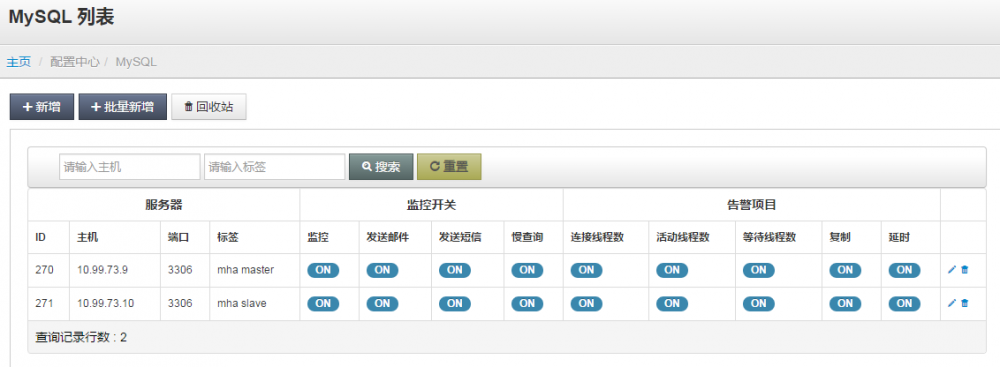
Task: Open the 回收站 recycle bin
Action: (x=209, y=107)
